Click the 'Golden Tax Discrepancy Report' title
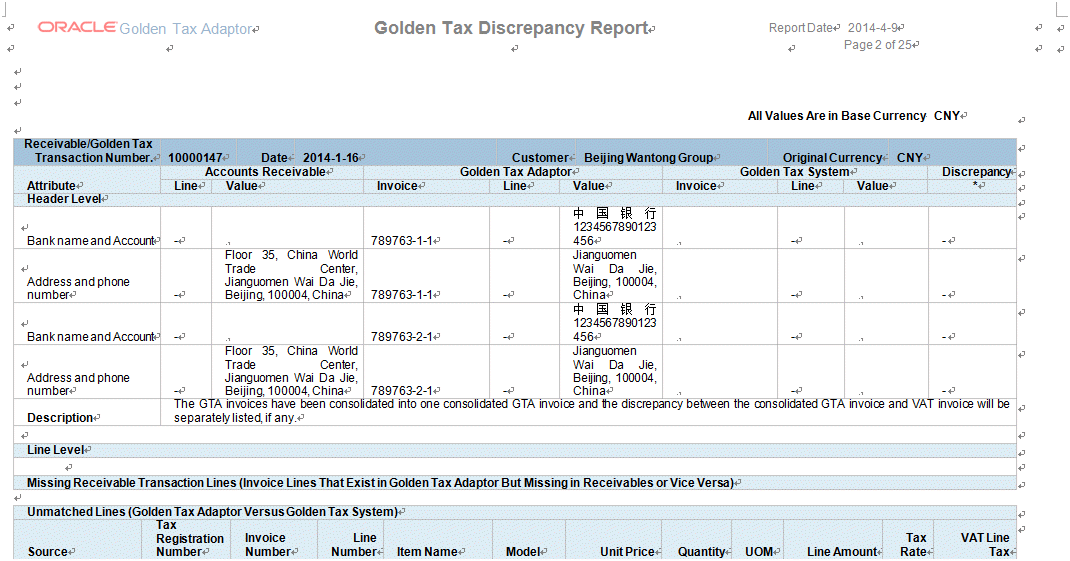This screenshot has width=1070, height=561. click(x=510, y=28)
